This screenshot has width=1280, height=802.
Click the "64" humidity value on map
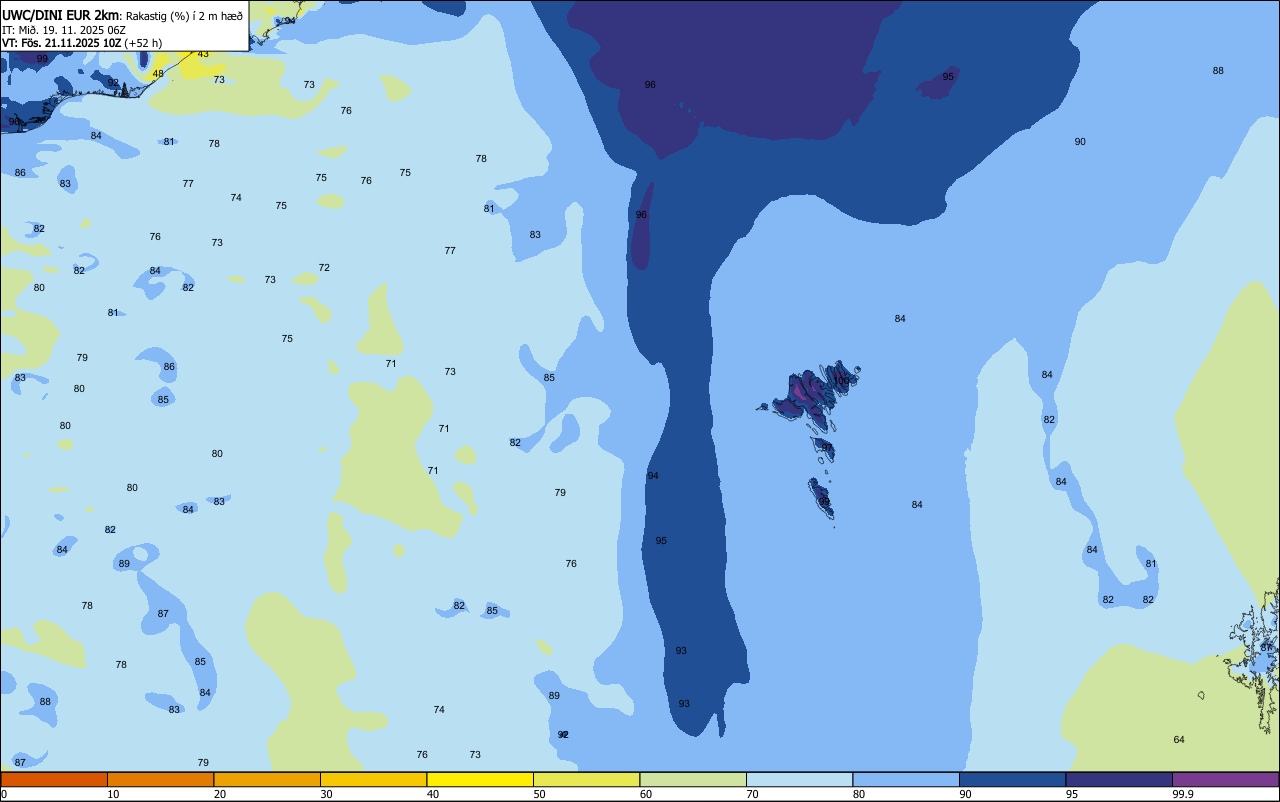(x=1179, y=740)
